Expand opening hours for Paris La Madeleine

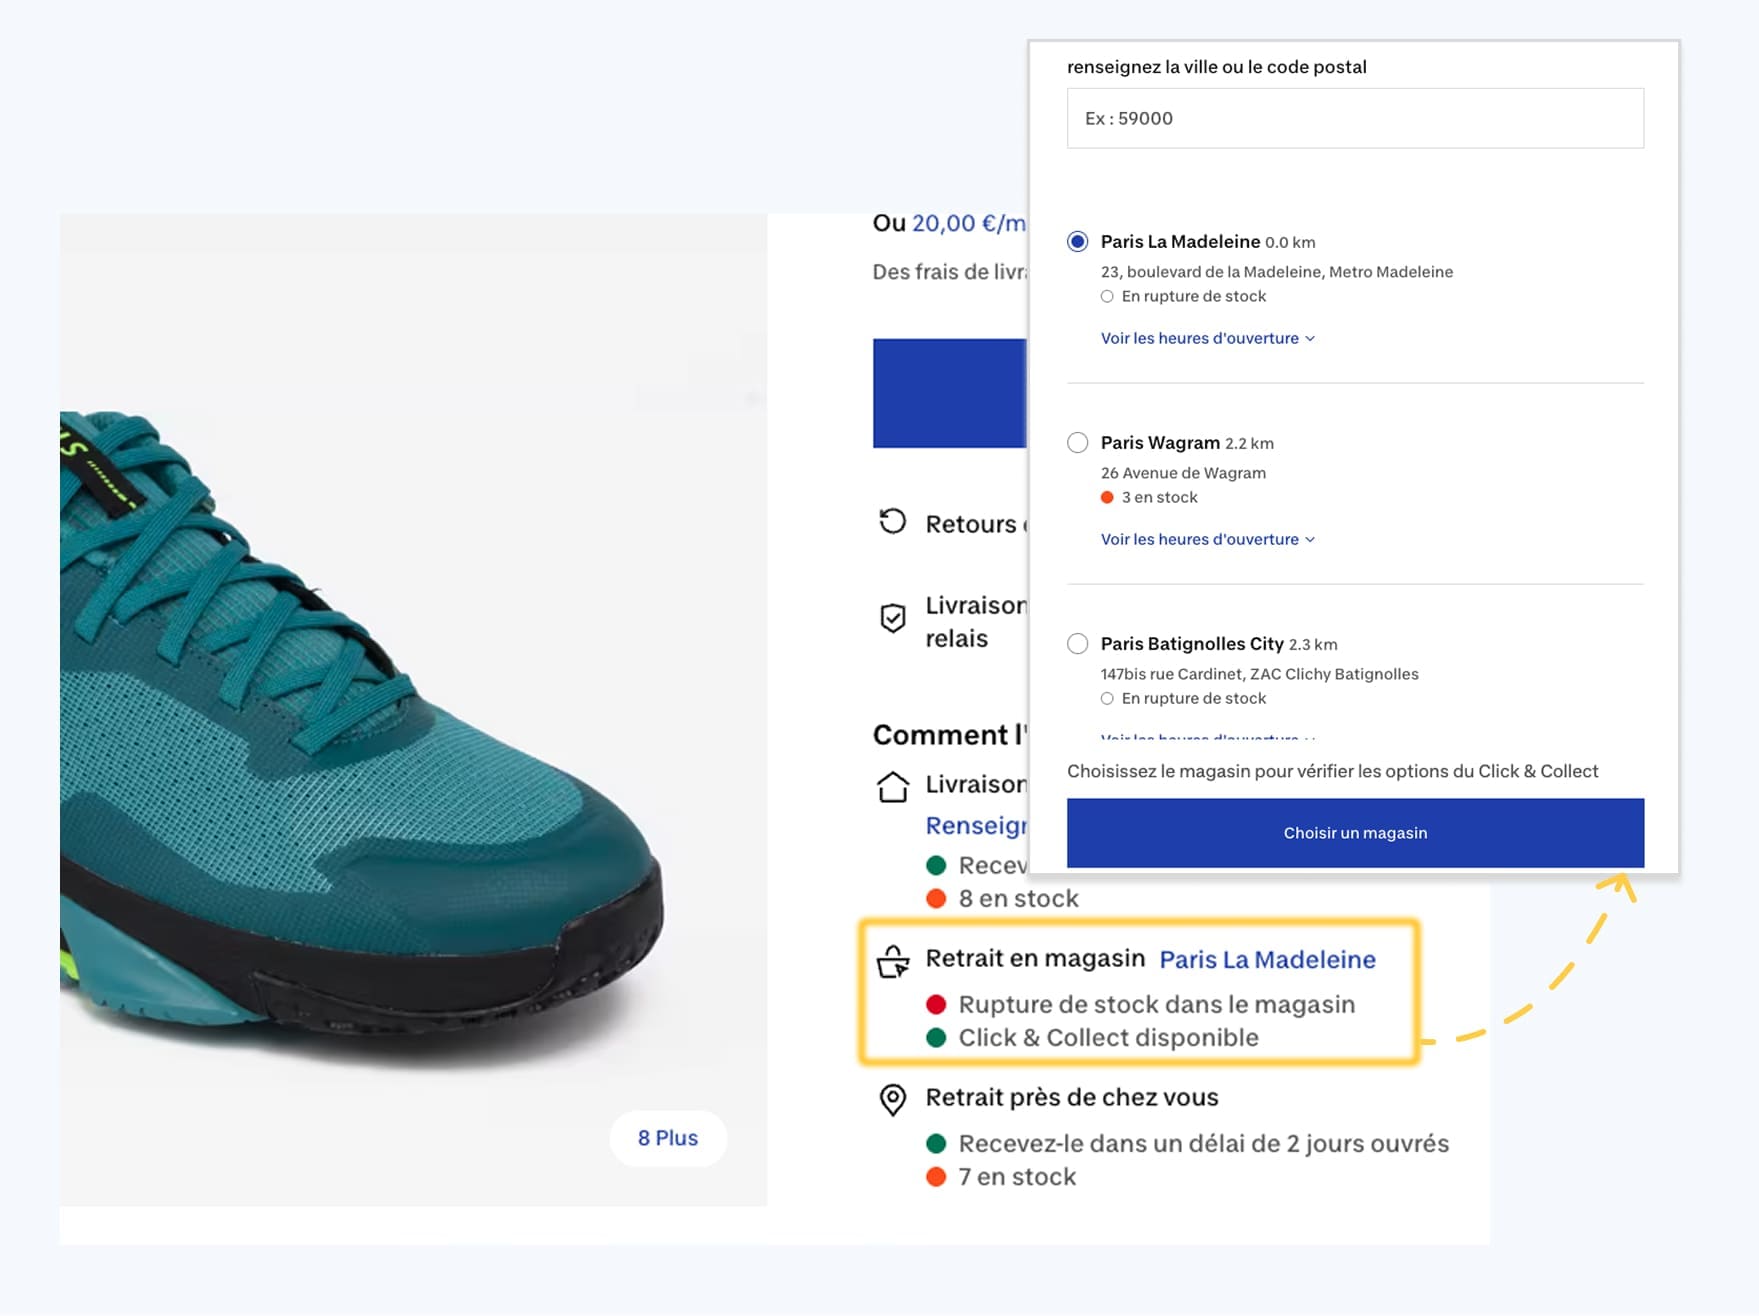pos(1206,338)
